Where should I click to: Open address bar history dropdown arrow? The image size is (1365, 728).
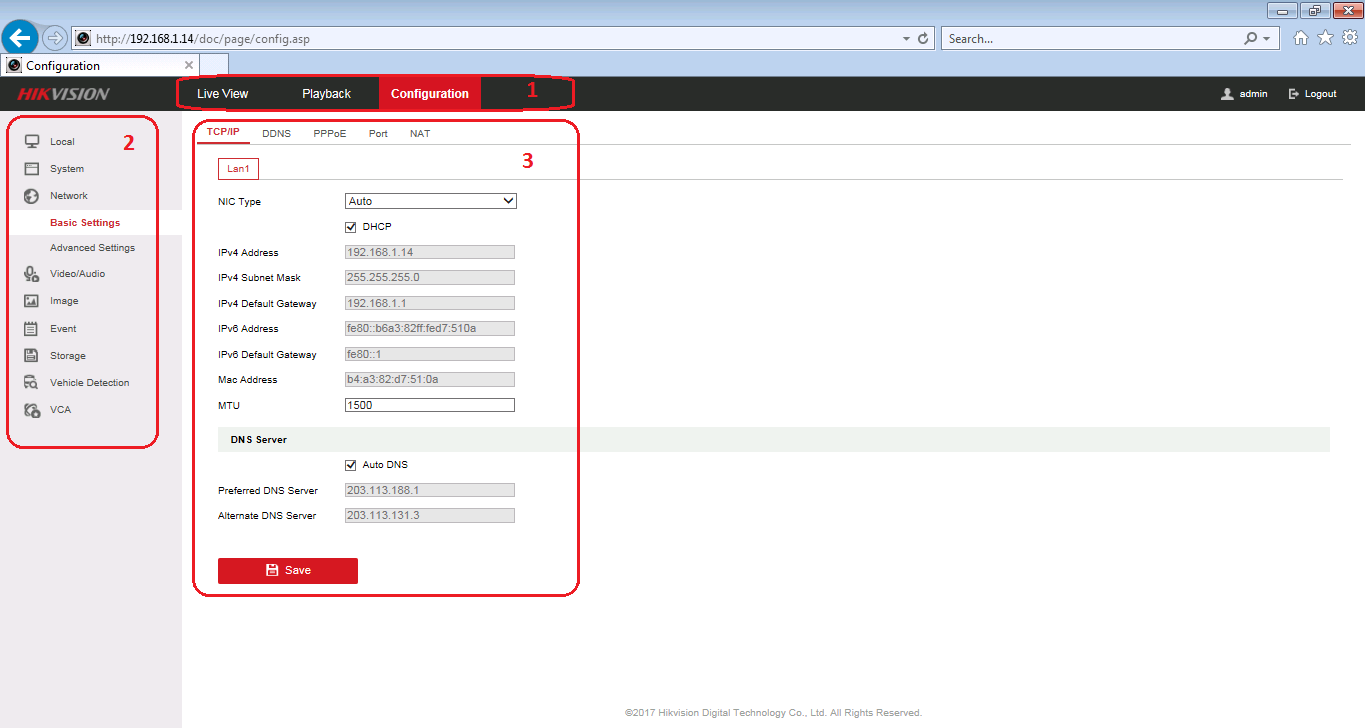906,39
